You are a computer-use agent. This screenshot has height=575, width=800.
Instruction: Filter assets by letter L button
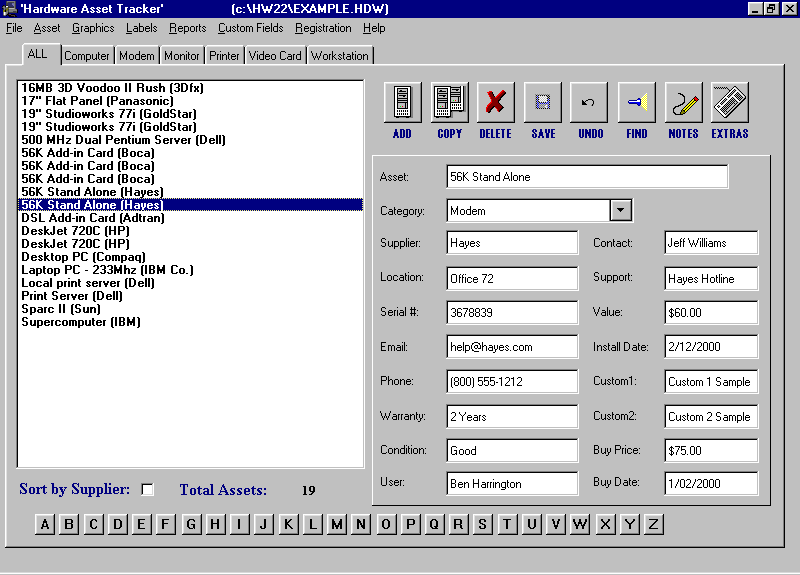(312, 524)
